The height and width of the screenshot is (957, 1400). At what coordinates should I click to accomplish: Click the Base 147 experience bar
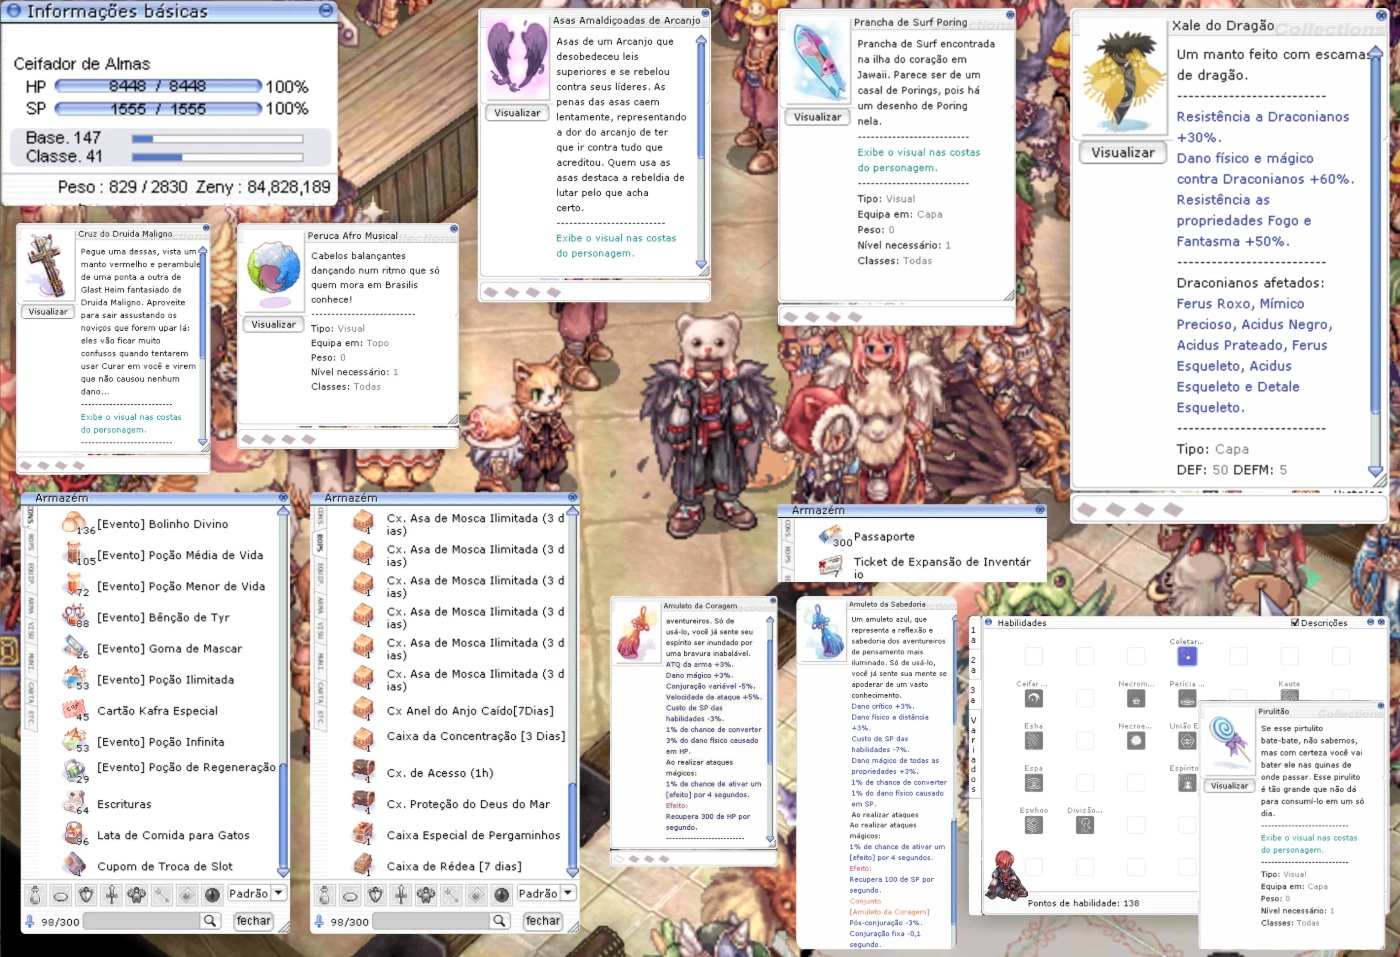[217, 139]
